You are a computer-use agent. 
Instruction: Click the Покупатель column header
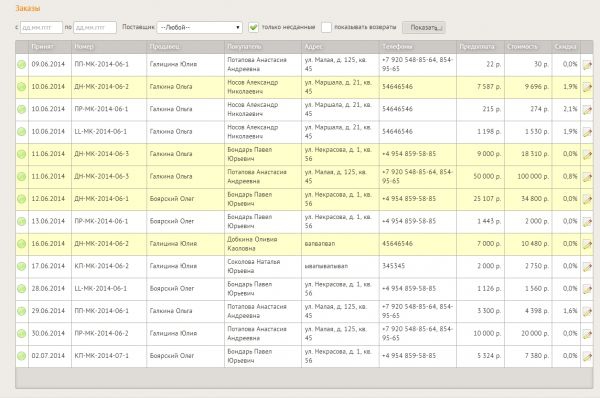(x=244, y=47)
